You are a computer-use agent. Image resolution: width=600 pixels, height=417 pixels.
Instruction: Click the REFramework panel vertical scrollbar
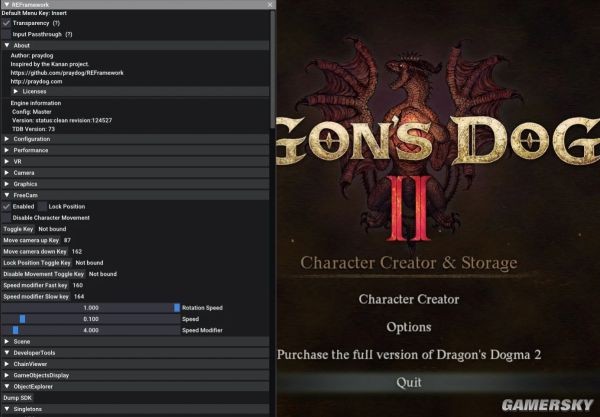[x=272, y=69]
